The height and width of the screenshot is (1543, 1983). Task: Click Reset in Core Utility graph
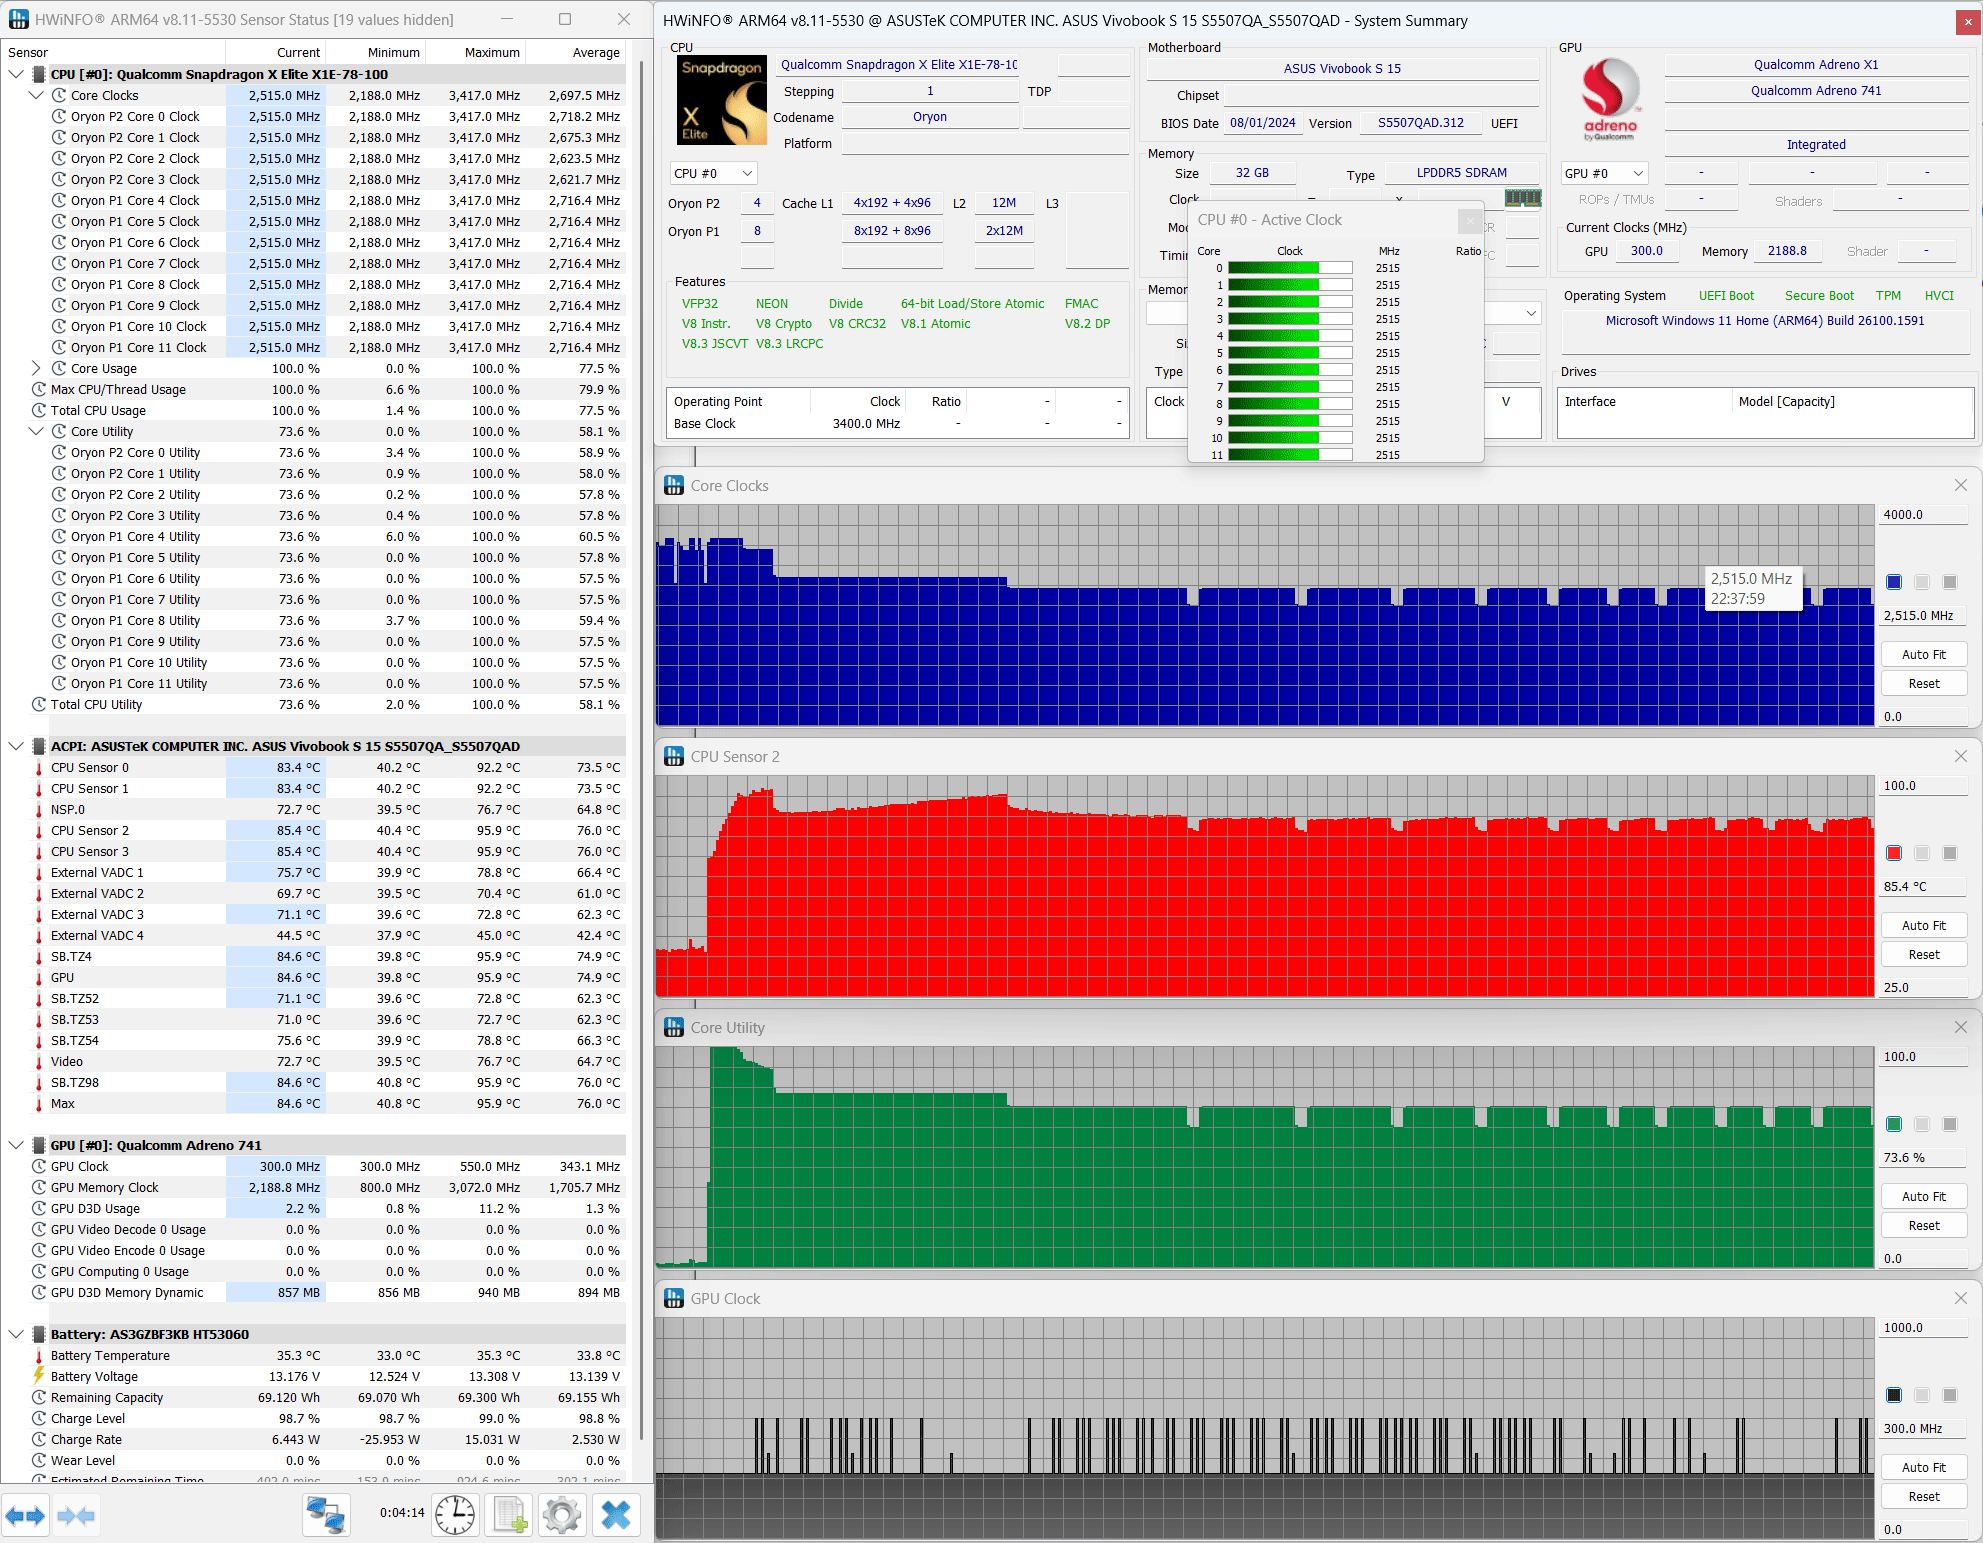(1924, 1226)
